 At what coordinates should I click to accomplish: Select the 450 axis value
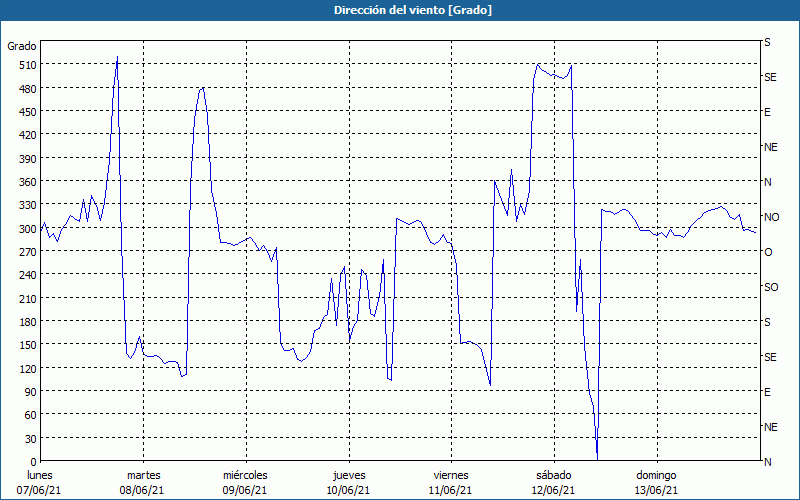[x=28, y=112]
